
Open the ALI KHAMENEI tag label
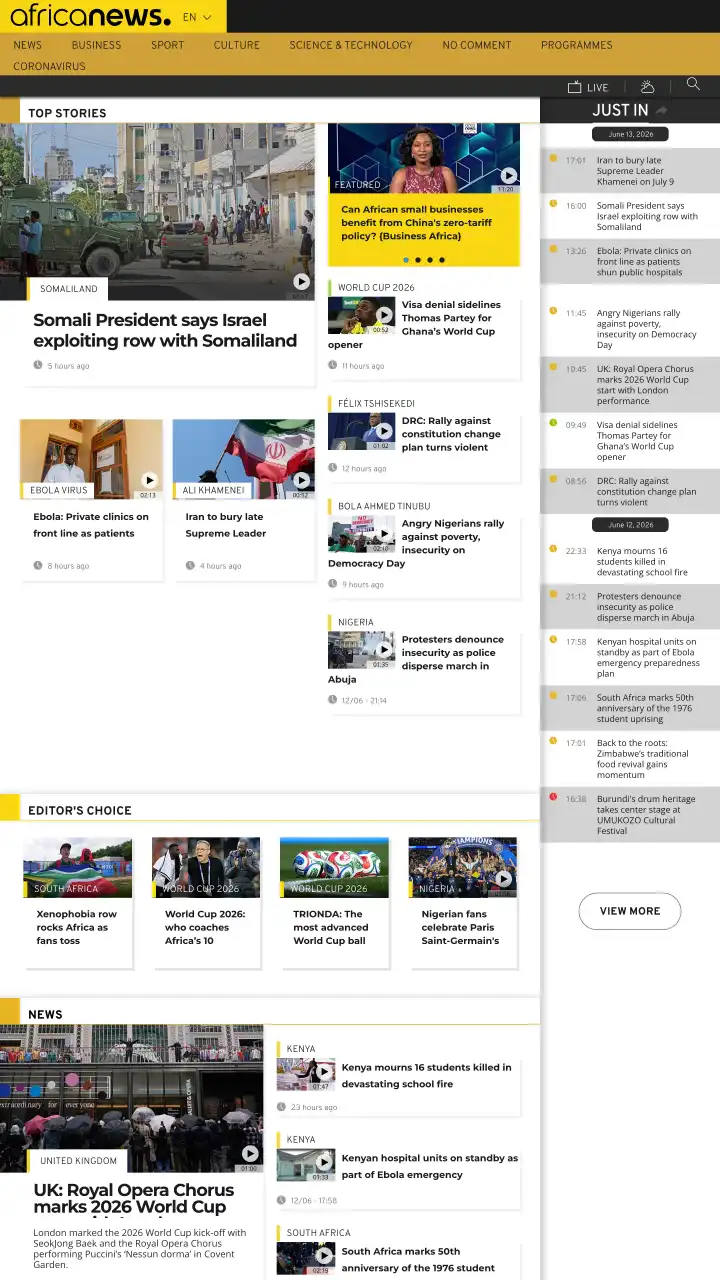[213, 491]
